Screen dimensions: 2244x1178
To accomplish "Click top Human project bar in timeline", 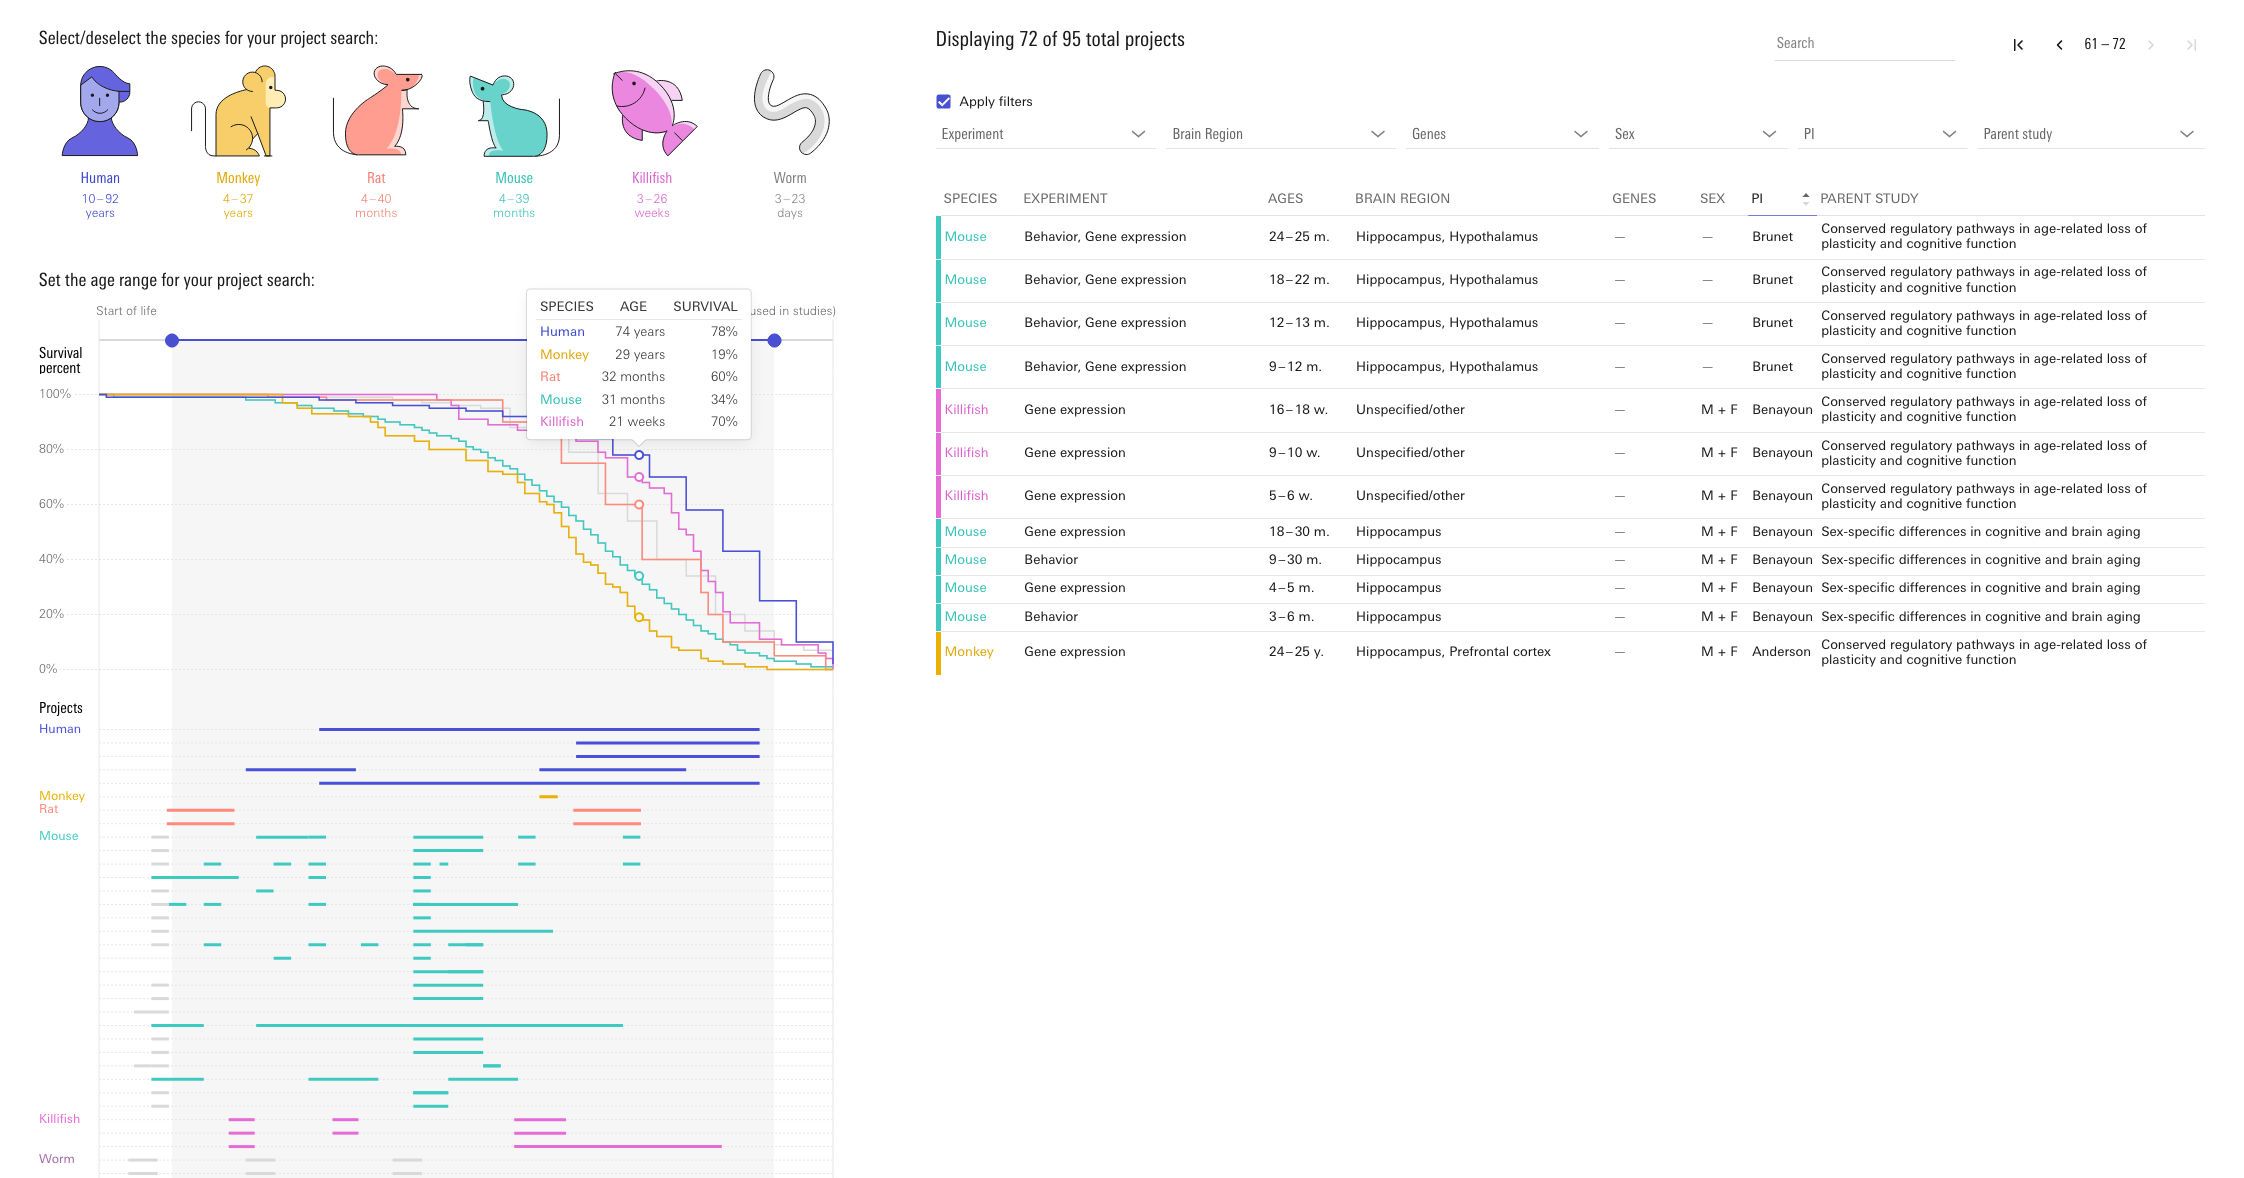I will coord(539,729).
